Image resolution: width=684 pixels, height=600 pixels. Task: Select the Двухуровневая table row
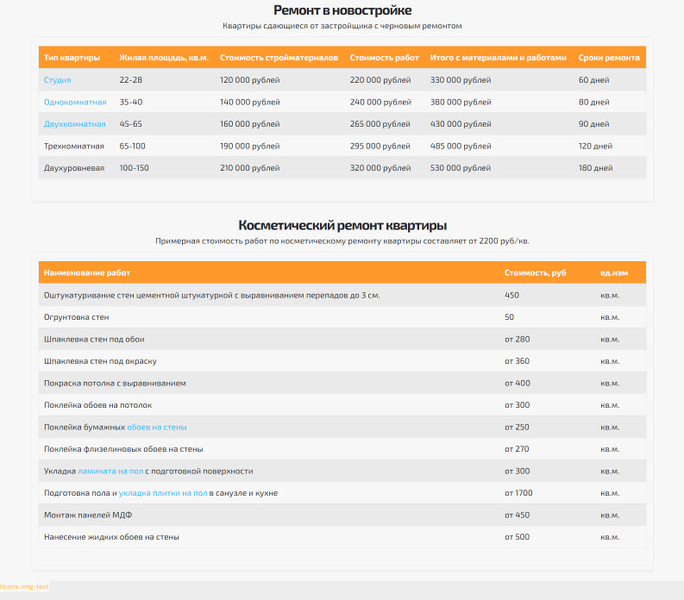pos(342,168)
